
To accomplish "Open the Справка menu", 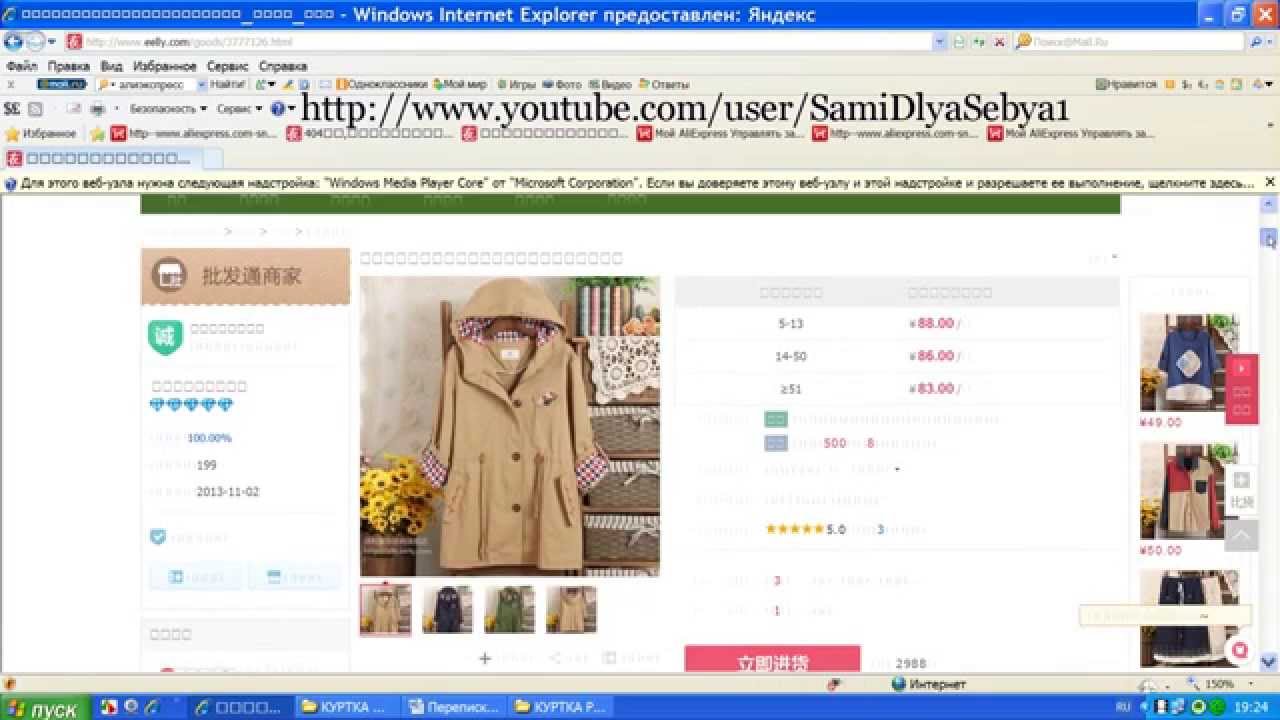I will point(283,66).
